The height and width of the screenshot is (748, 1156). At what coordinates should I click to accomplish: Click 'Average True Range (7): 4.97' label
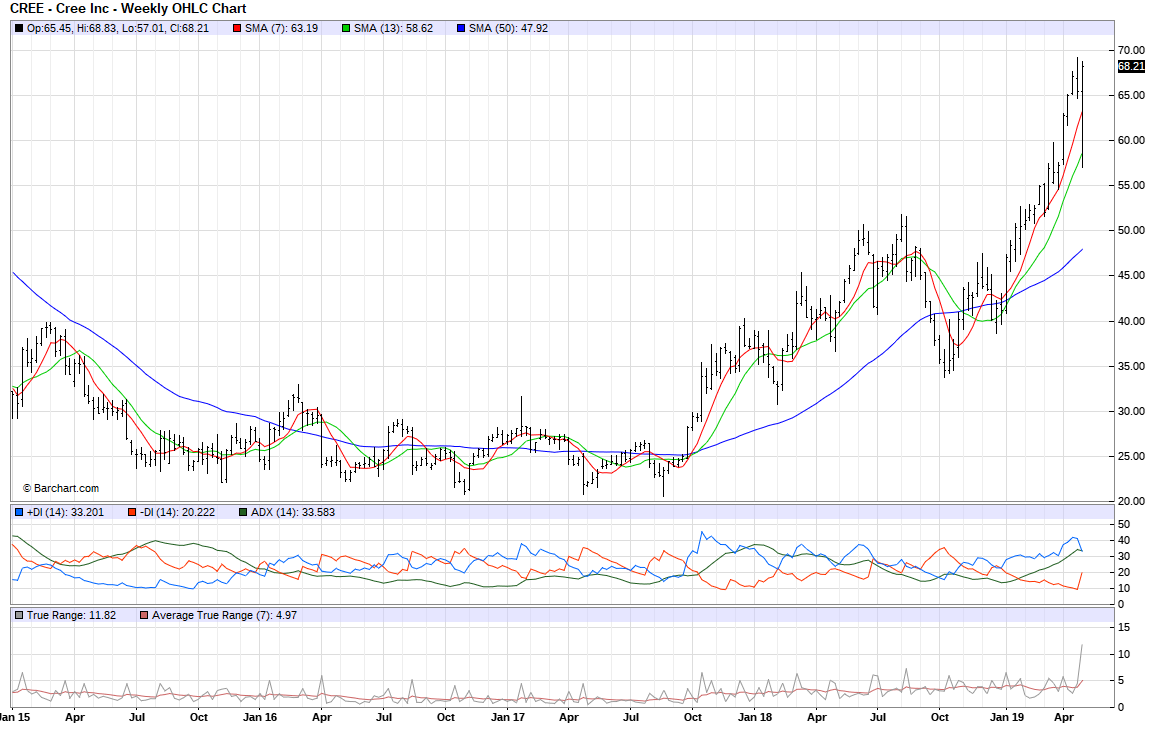coord(225,615)
